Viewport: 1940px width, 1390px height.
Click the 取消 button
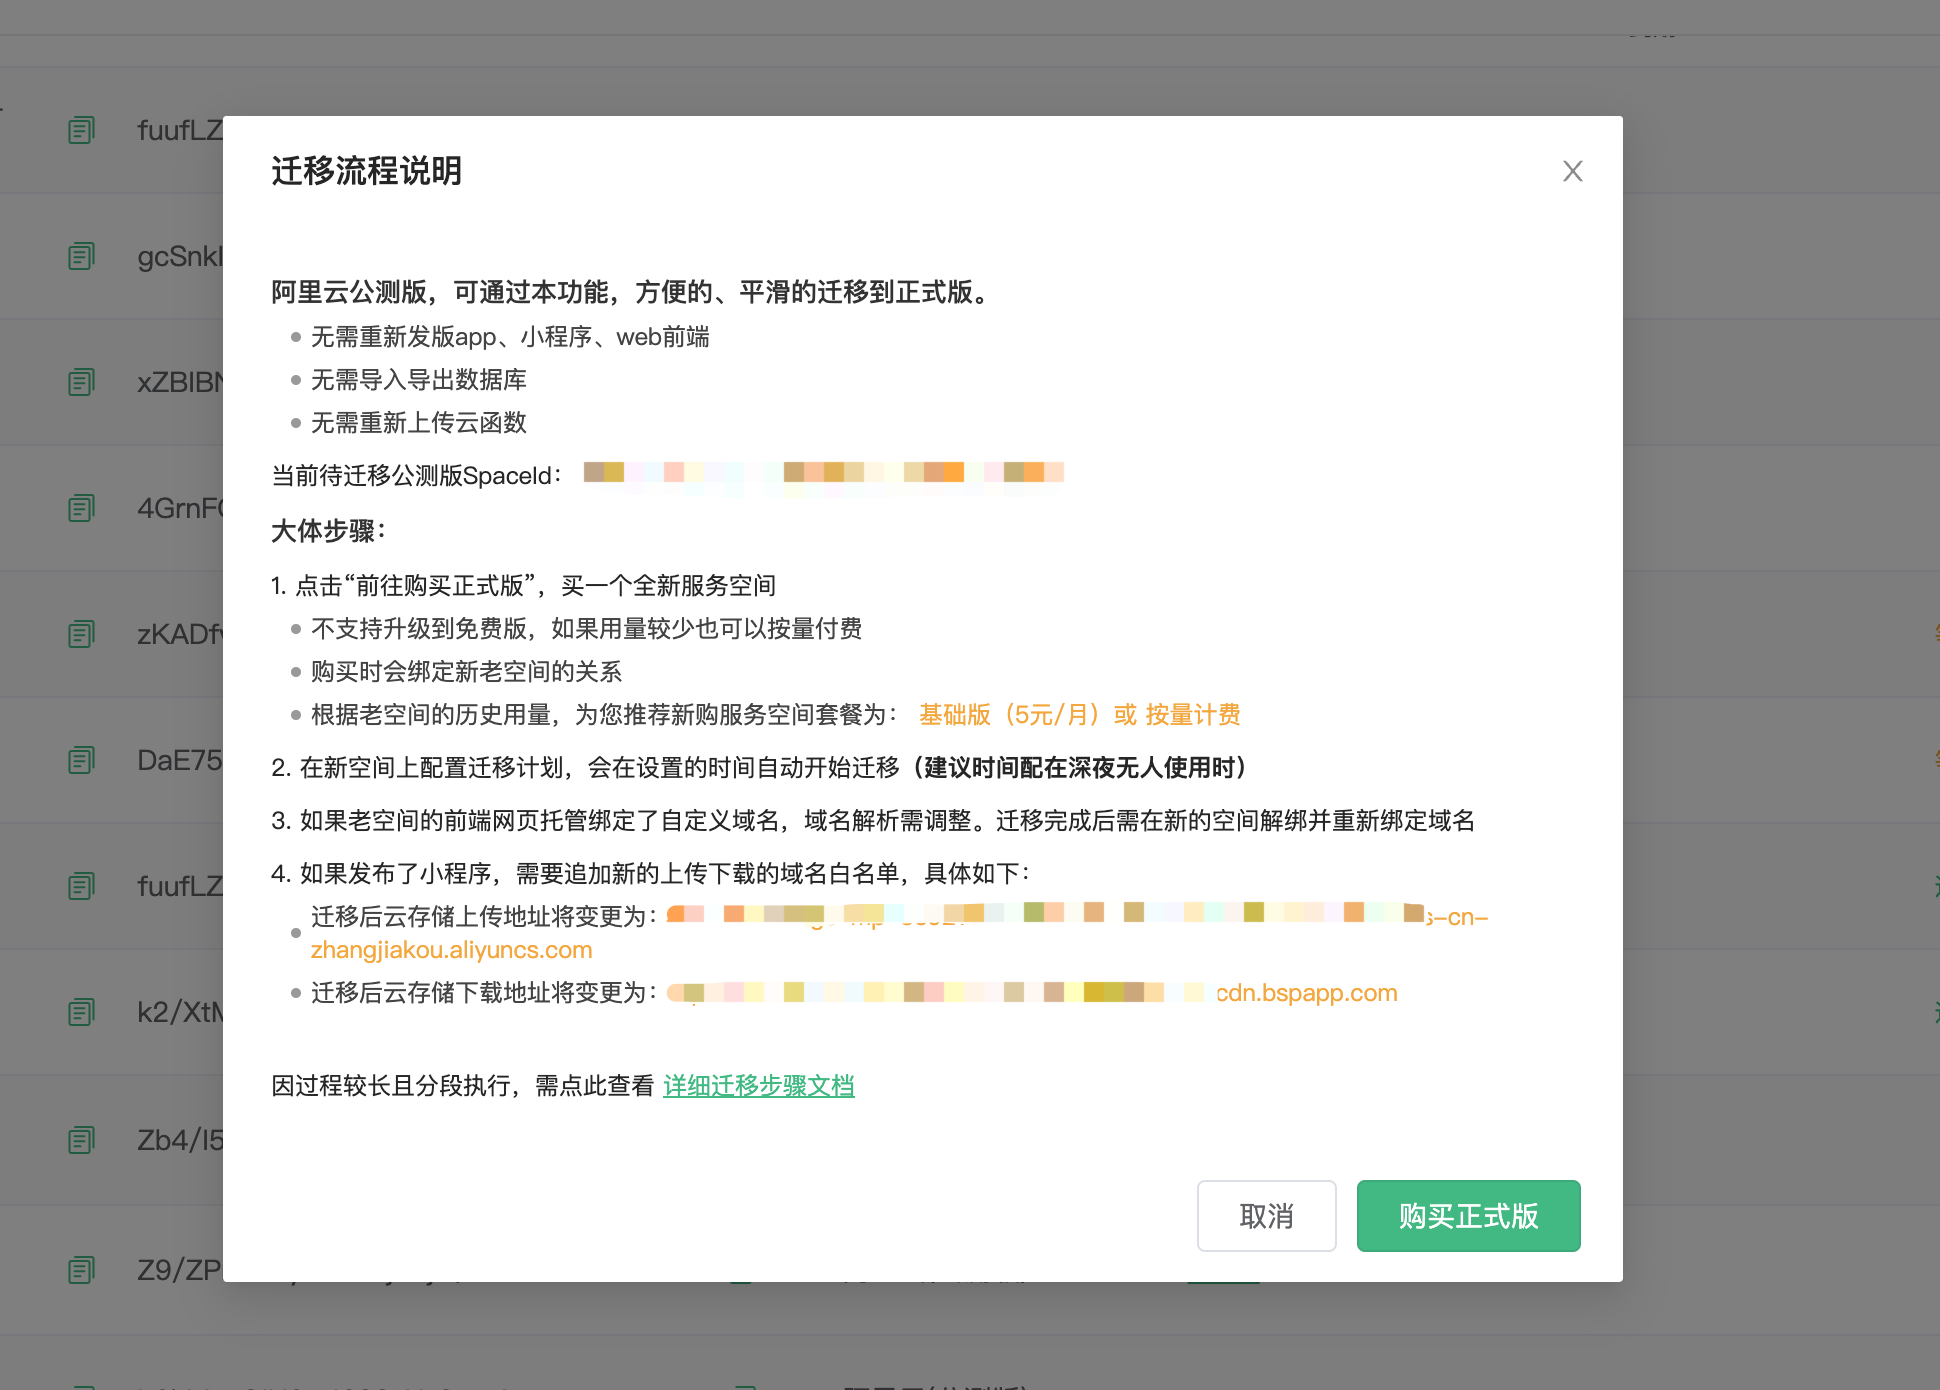click(x=1266, y=1215)
